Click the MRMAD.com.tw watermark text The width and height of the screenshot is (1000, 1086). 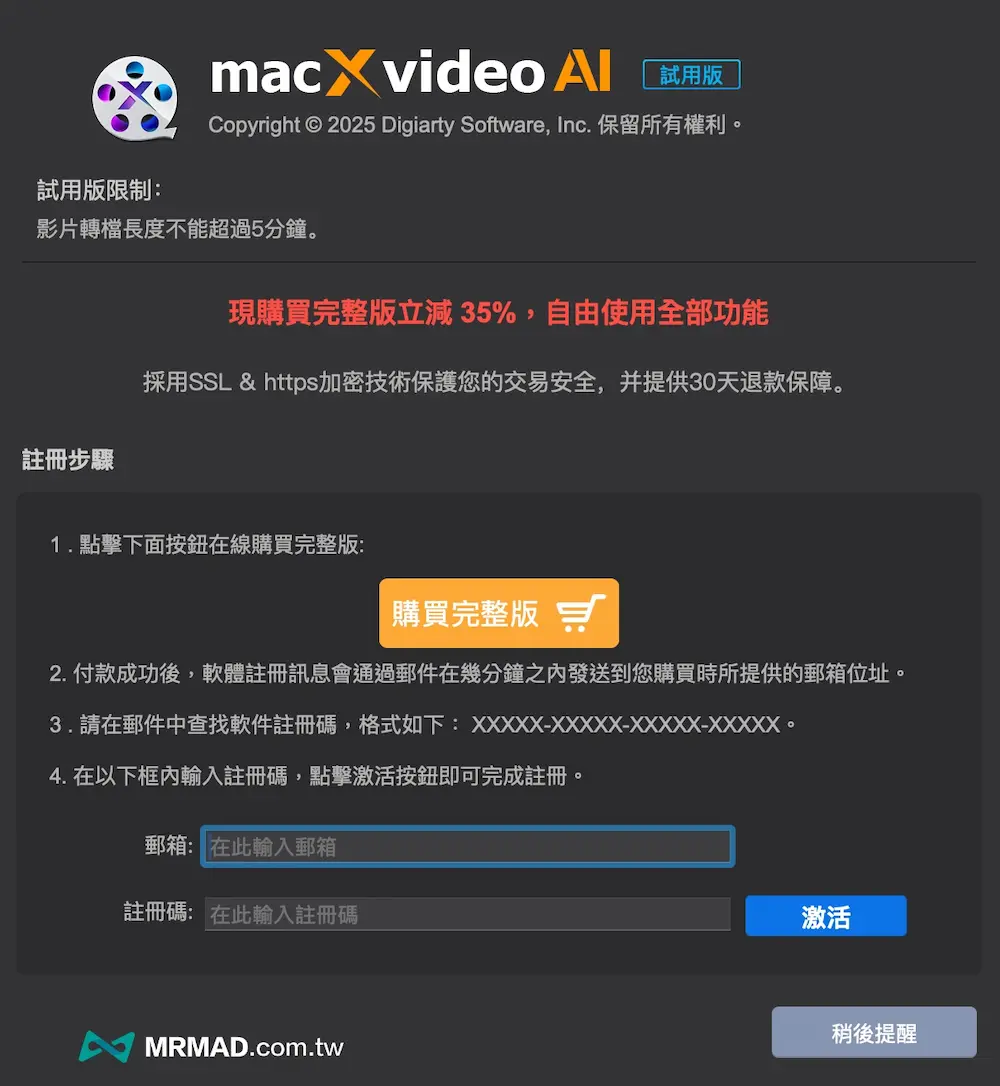[244, 1047]
